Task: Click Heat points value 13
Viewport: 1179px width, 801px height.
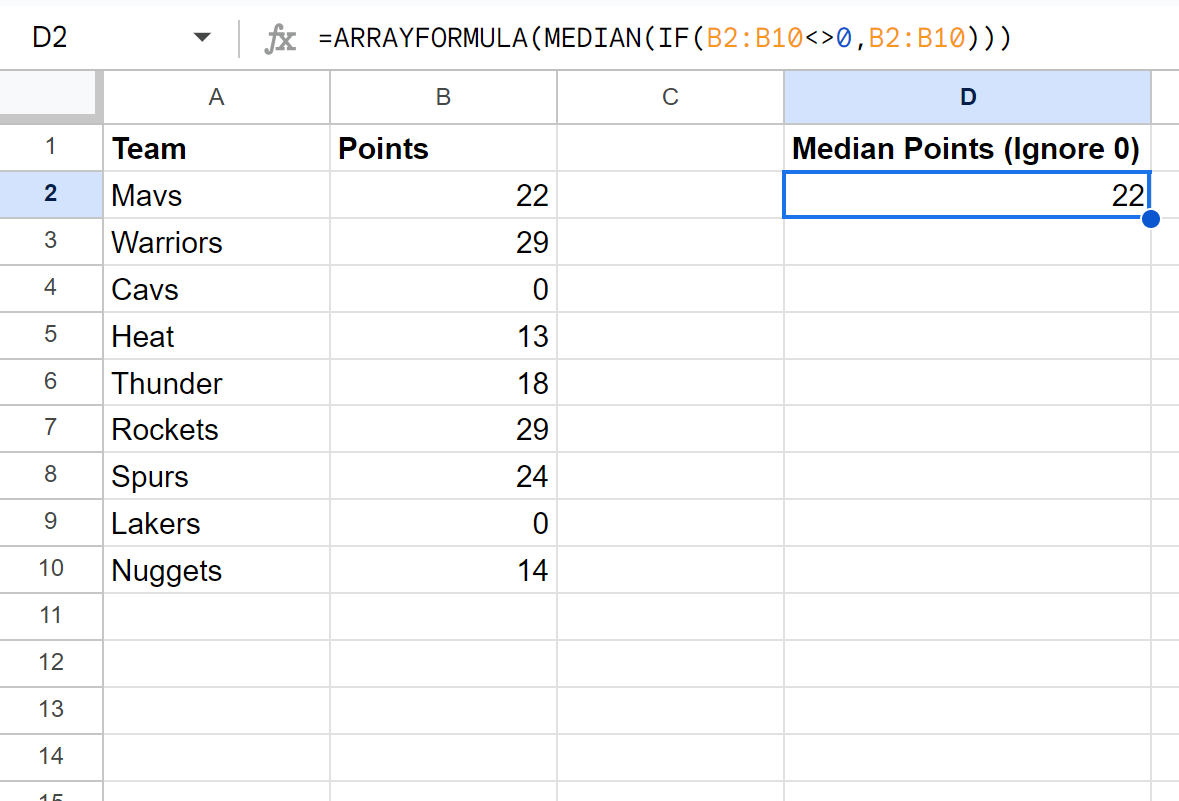Action: (443, 335)
